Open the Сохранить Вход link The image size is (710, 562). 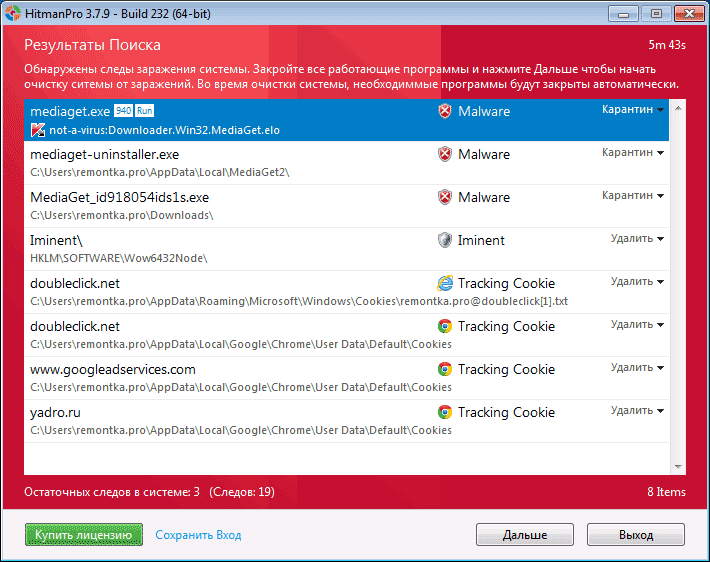198,535
